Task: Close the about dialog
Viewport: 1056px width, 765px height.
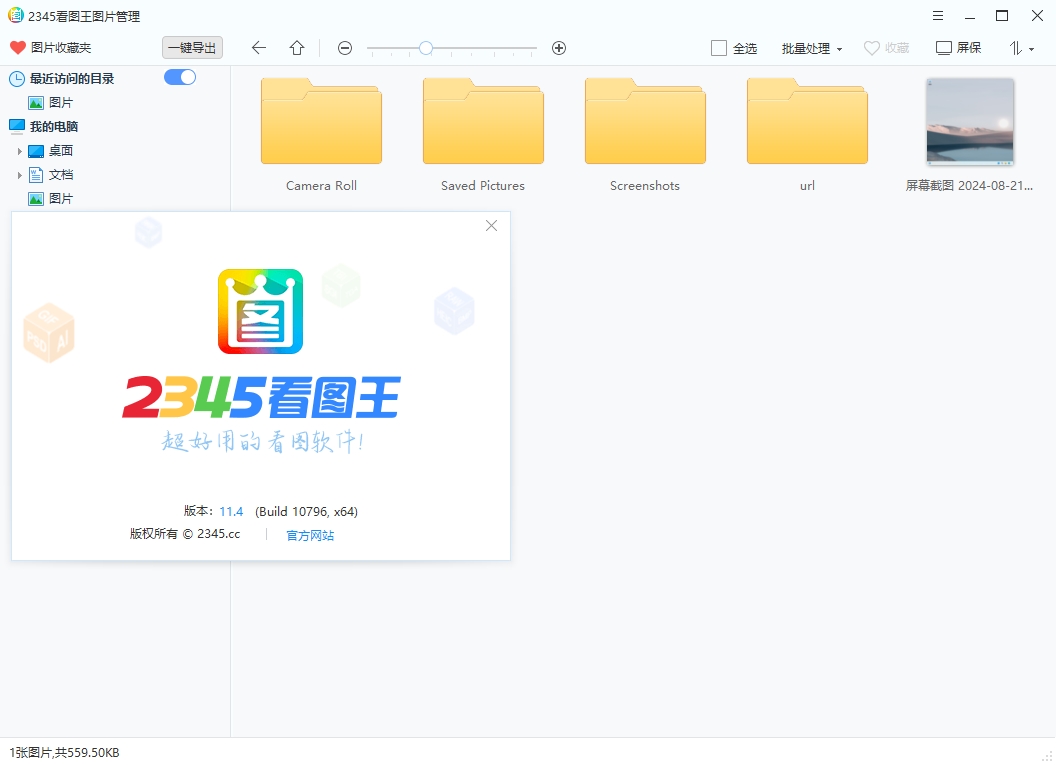Action: click(492, 226)
